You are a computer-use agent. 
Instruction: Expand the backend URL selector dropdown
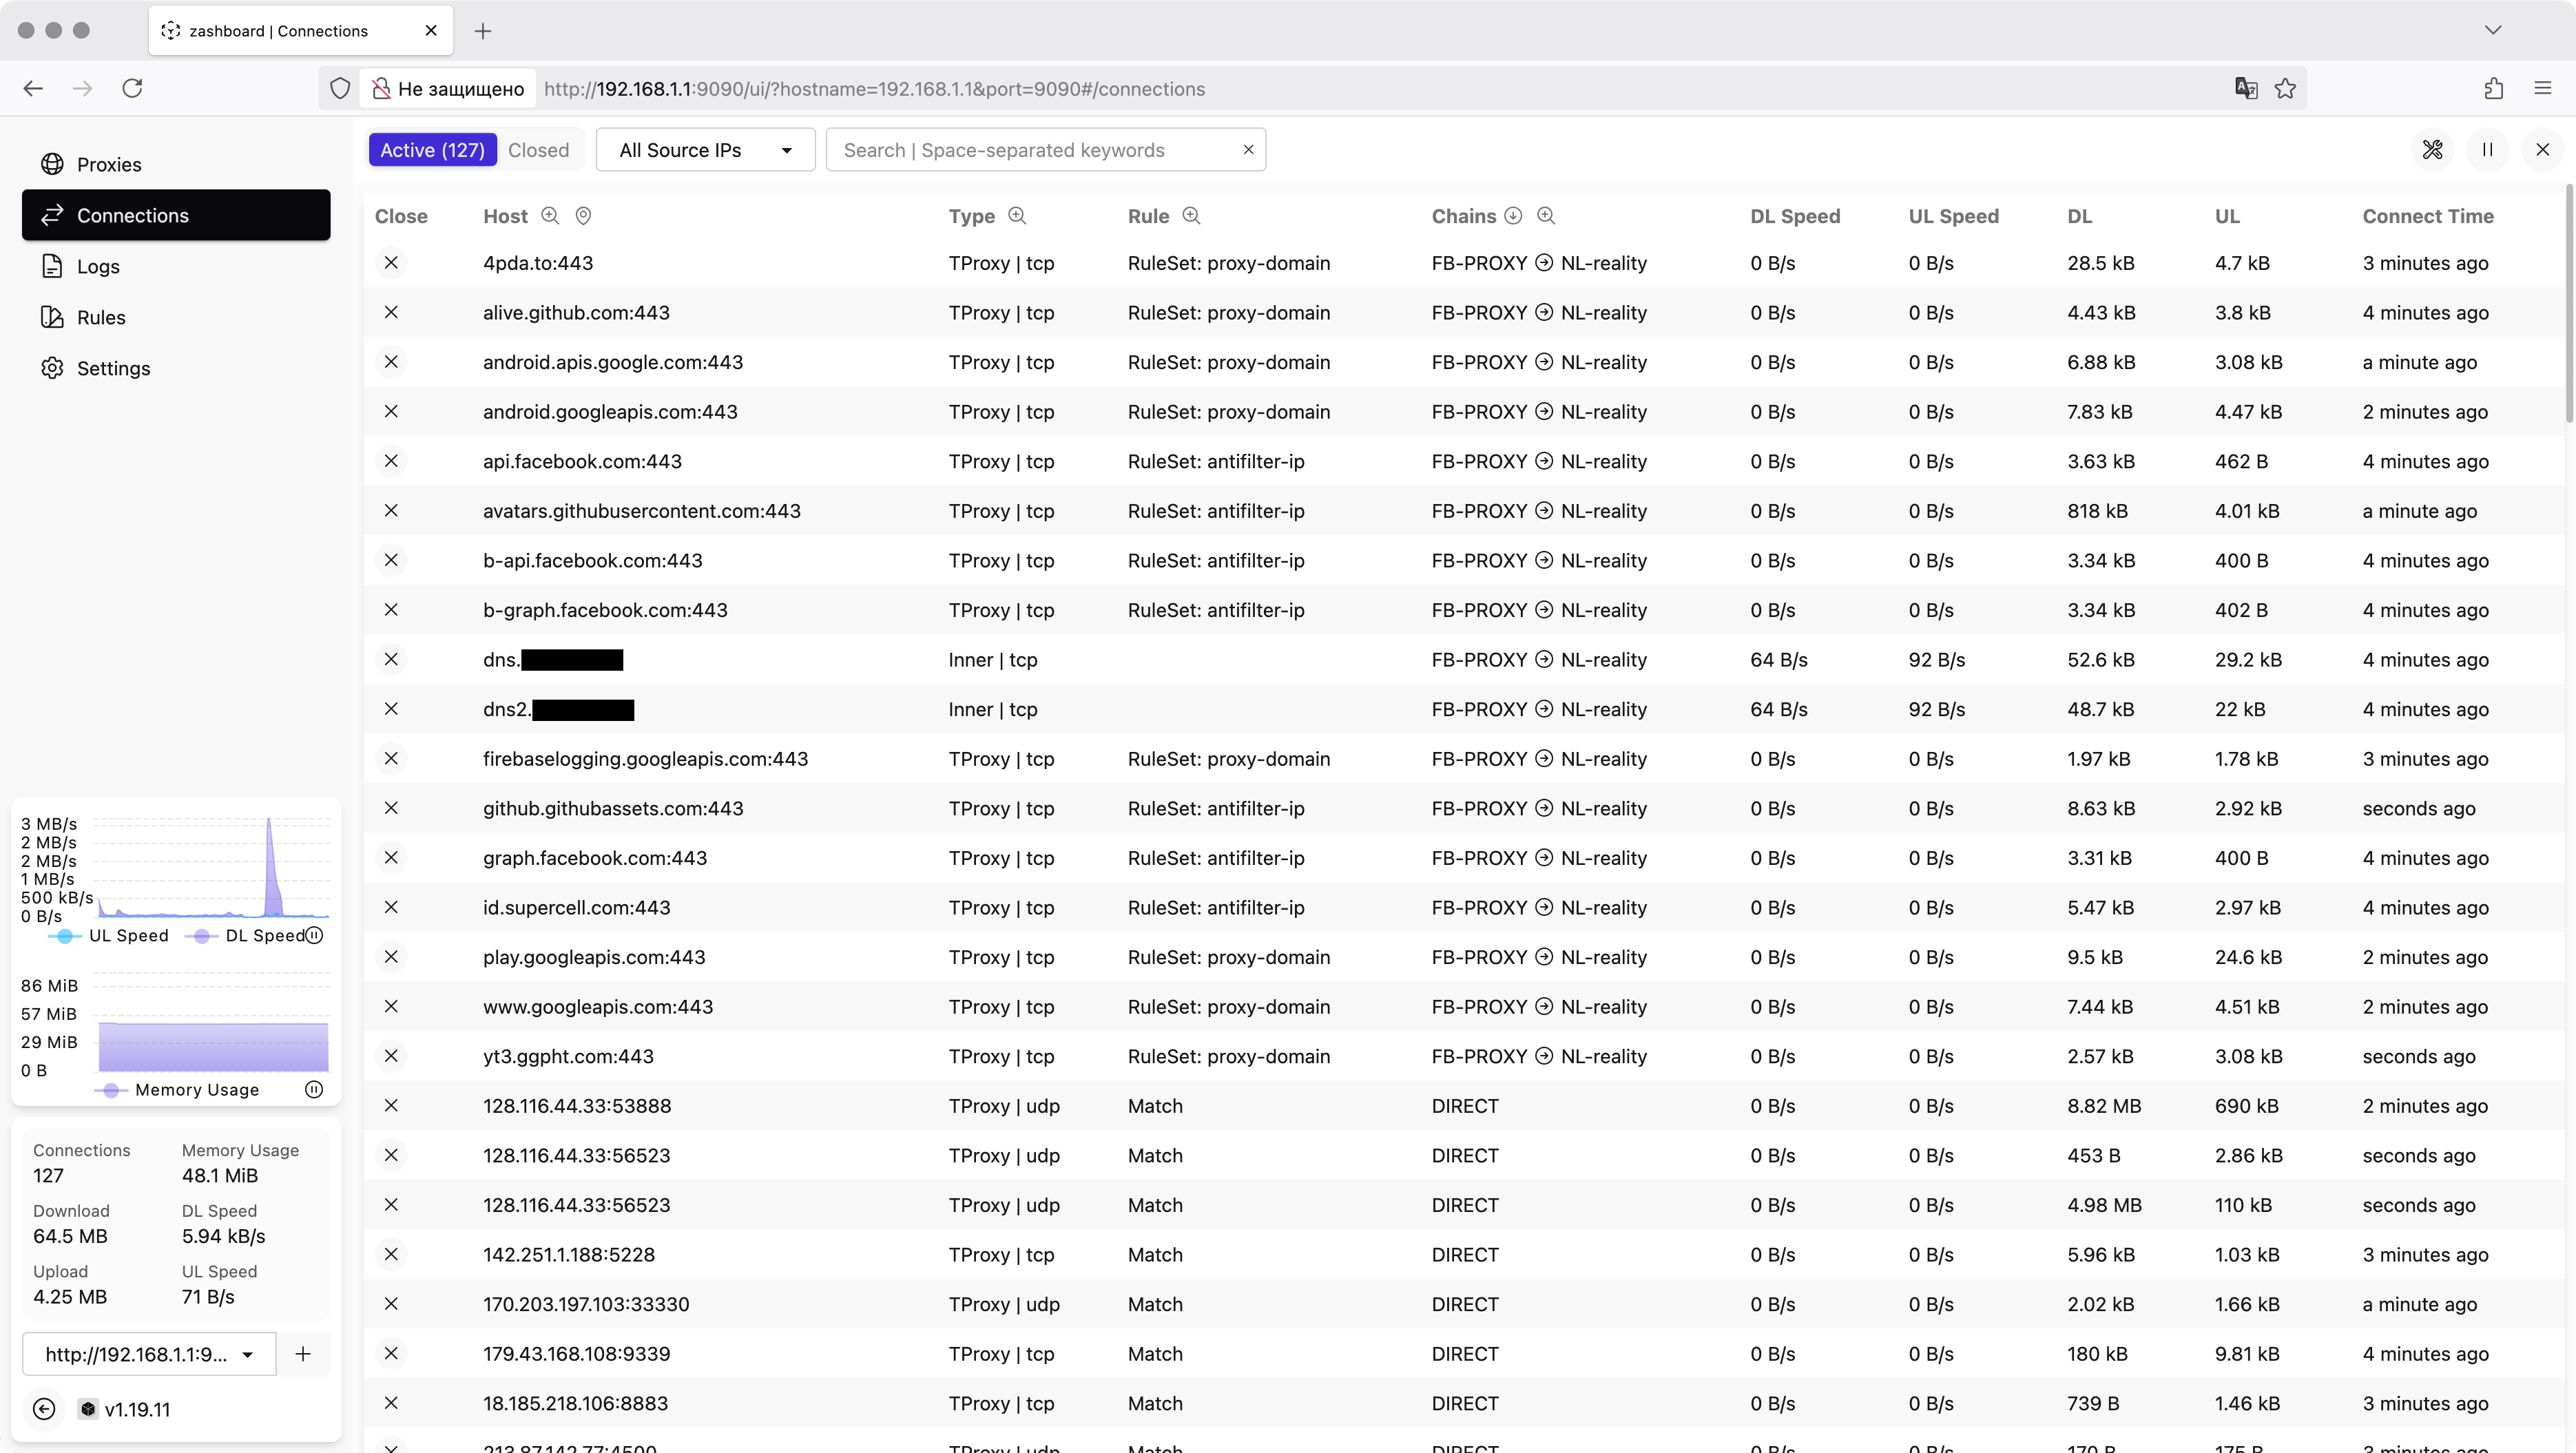(149, 1354)
